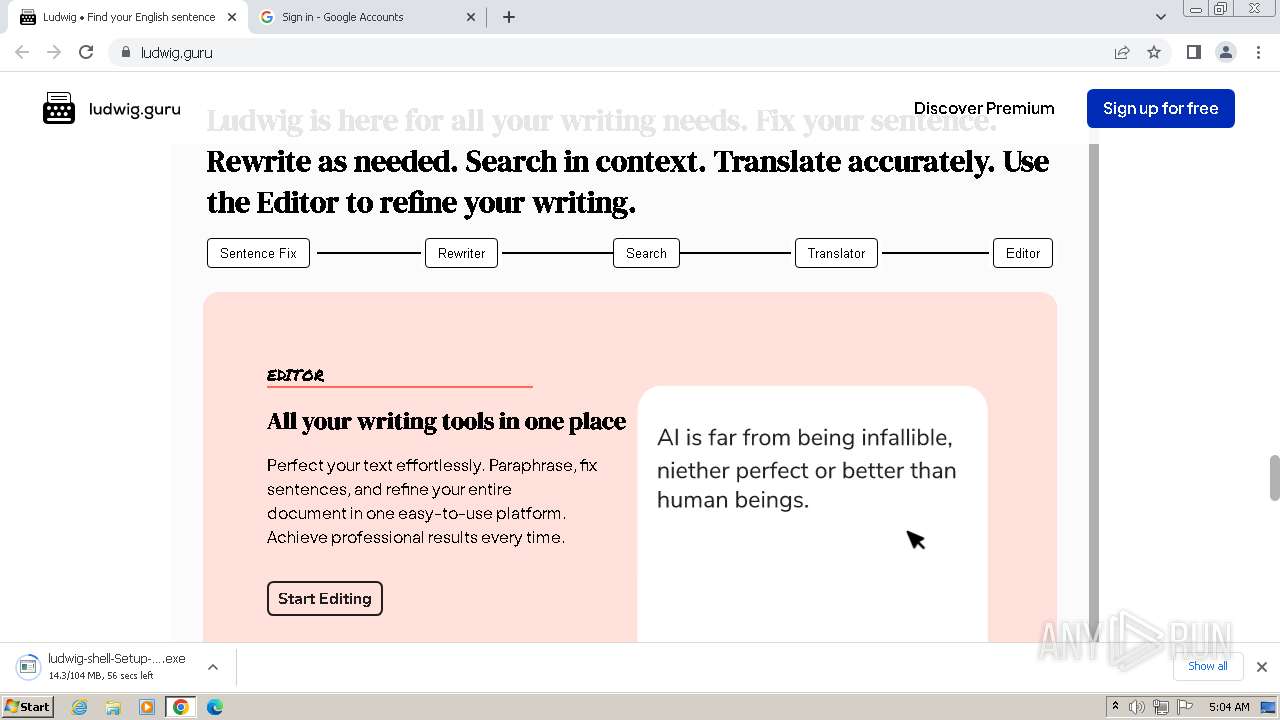Select the Sentence Fix step
This screenshot has width=1280, height=720.
(258, 253)
